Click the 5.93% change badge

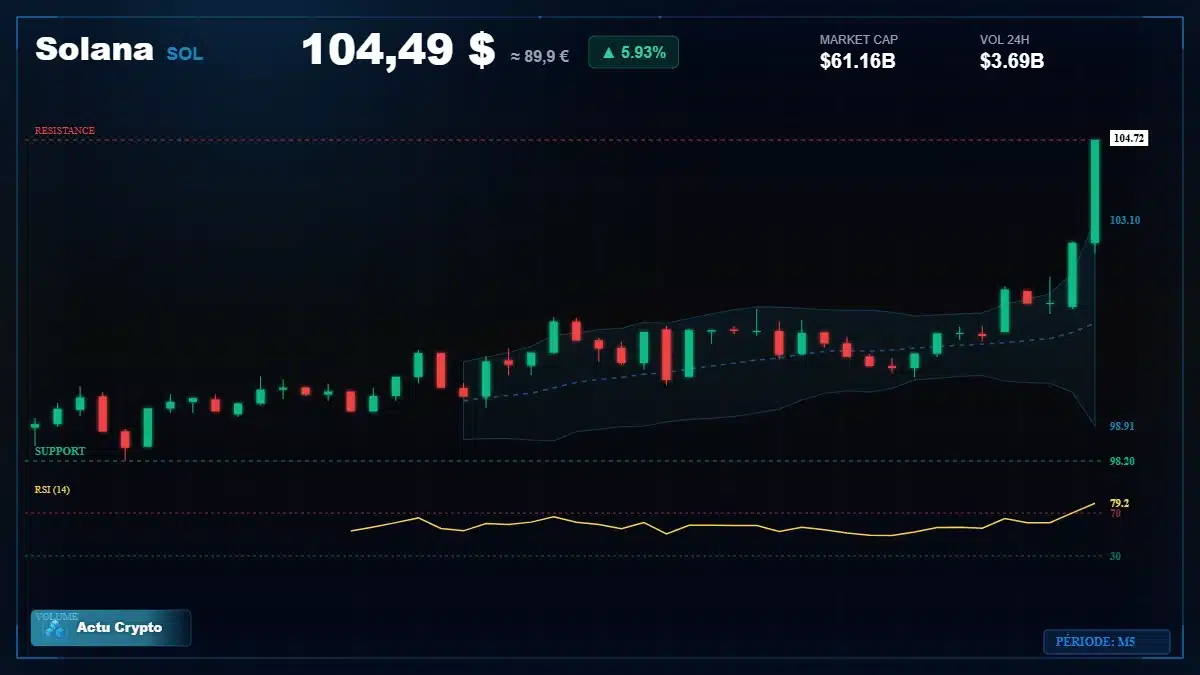click(x=634, y=52)
